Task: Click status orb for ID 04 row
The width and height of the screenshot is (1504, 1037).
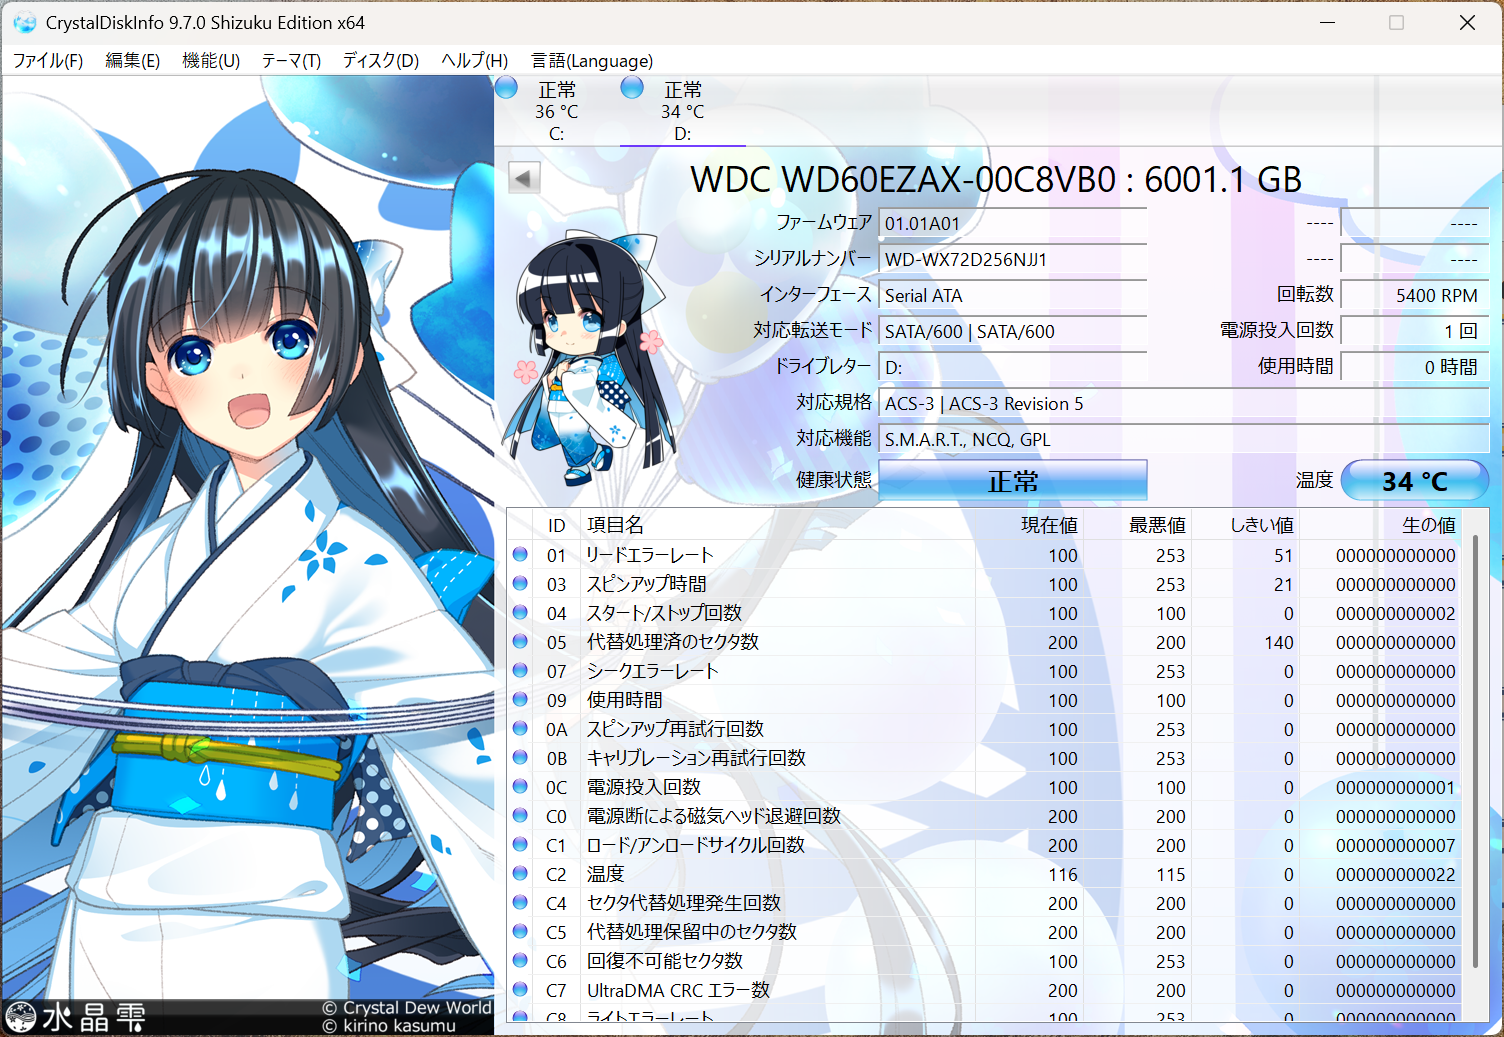Action: pos(520,612)
